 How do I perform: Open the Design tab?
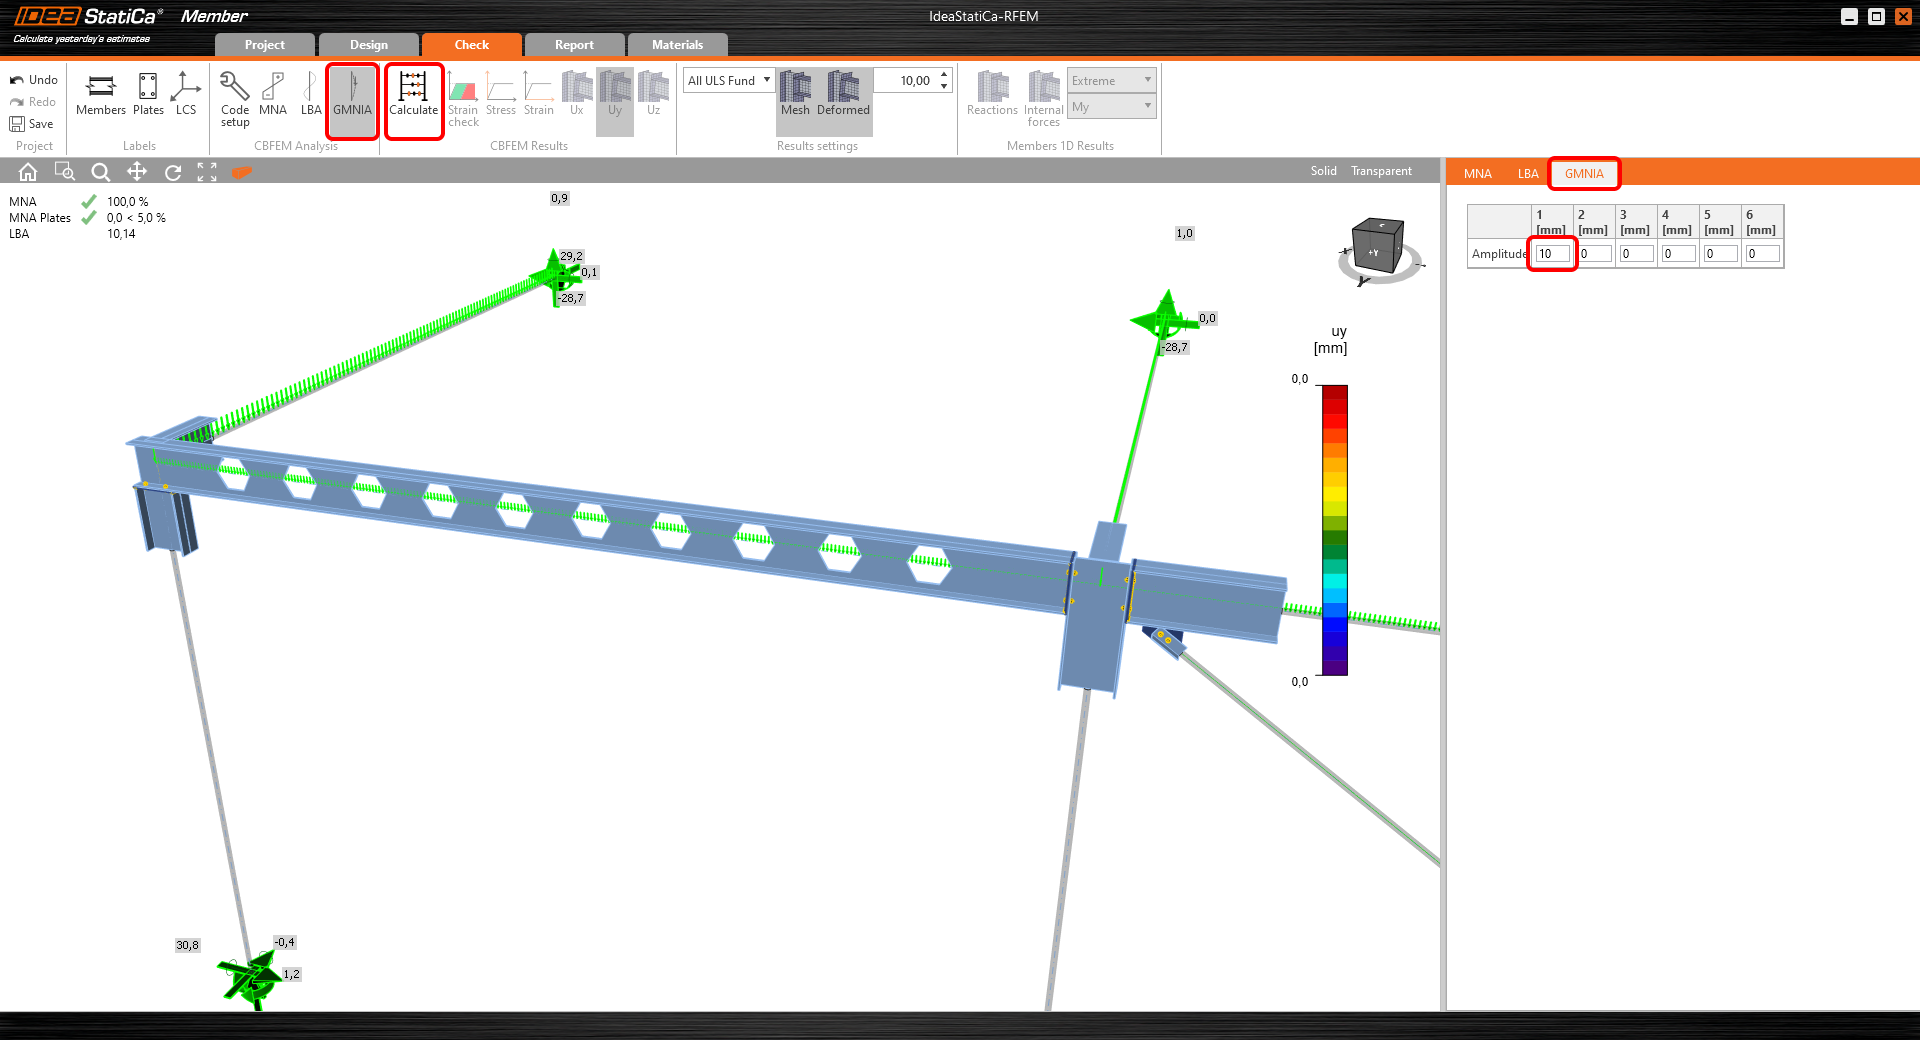pos(369,45)
